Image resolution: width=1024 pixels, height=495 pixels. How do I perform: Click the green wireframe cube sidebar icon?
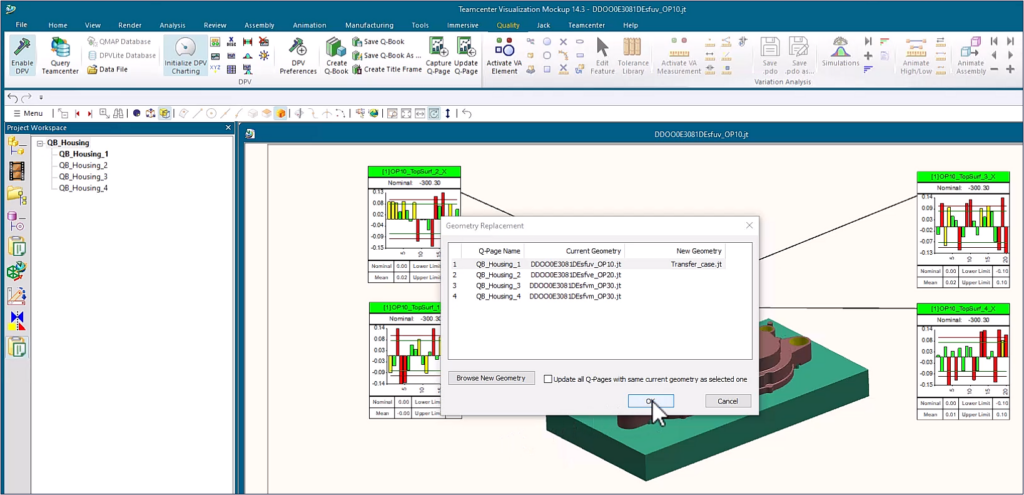pos(17,270)
